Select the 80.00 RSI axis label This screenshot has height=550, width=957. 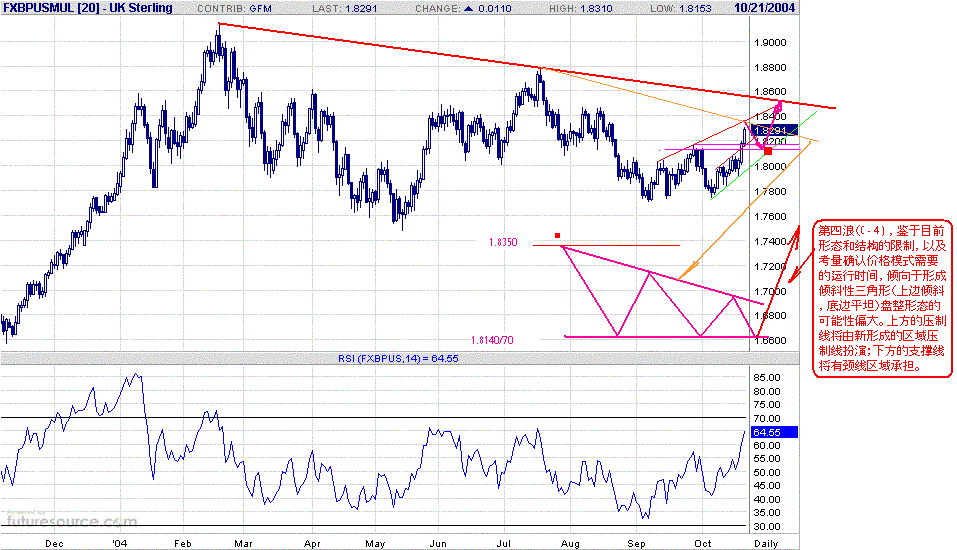(x=767, y=392)
